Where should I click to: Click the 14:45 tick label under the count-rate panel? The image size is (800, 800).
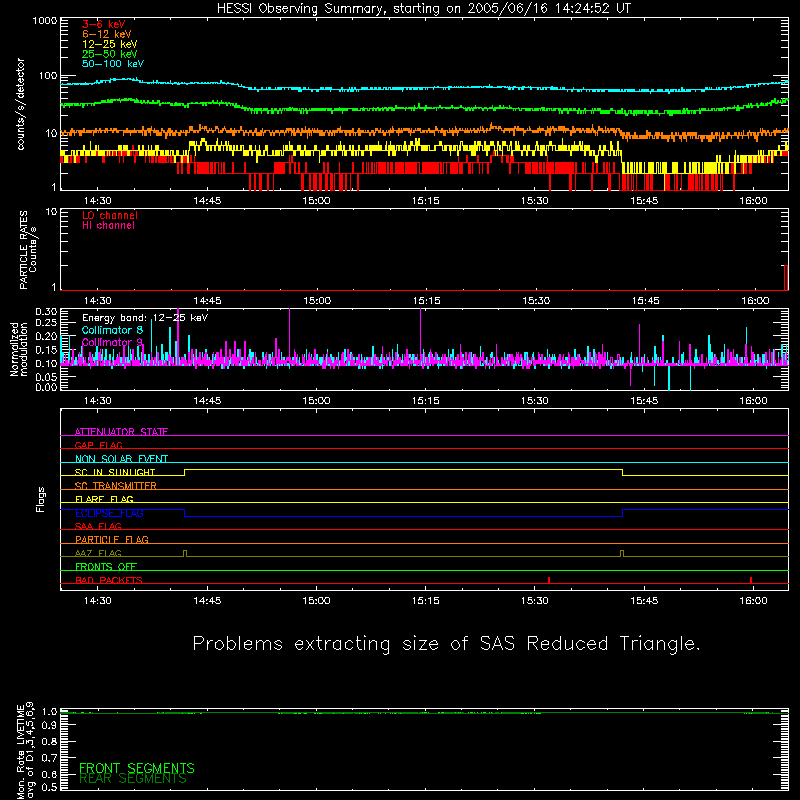coord(207,201)
